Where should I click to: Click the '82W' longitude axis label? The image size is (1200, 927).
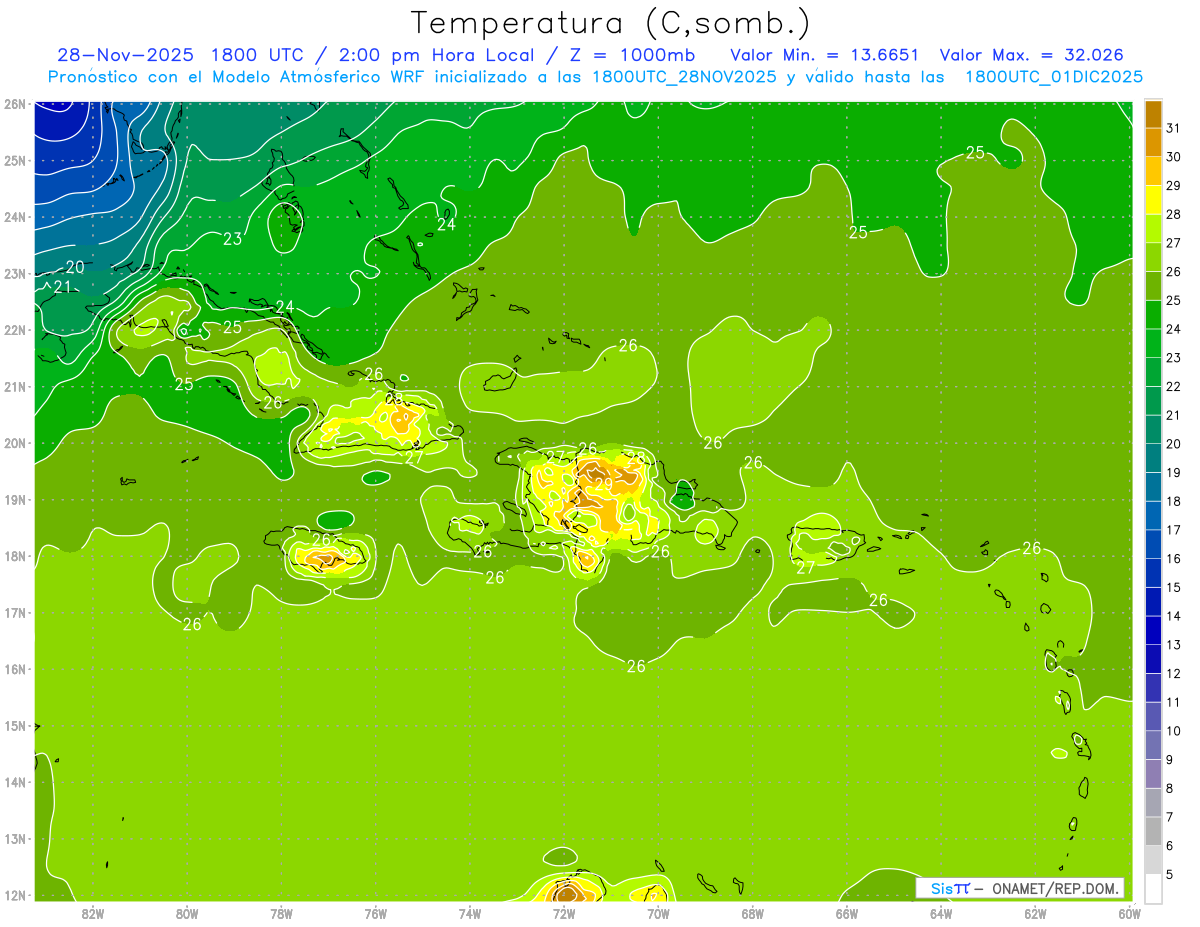coord(93,913)
